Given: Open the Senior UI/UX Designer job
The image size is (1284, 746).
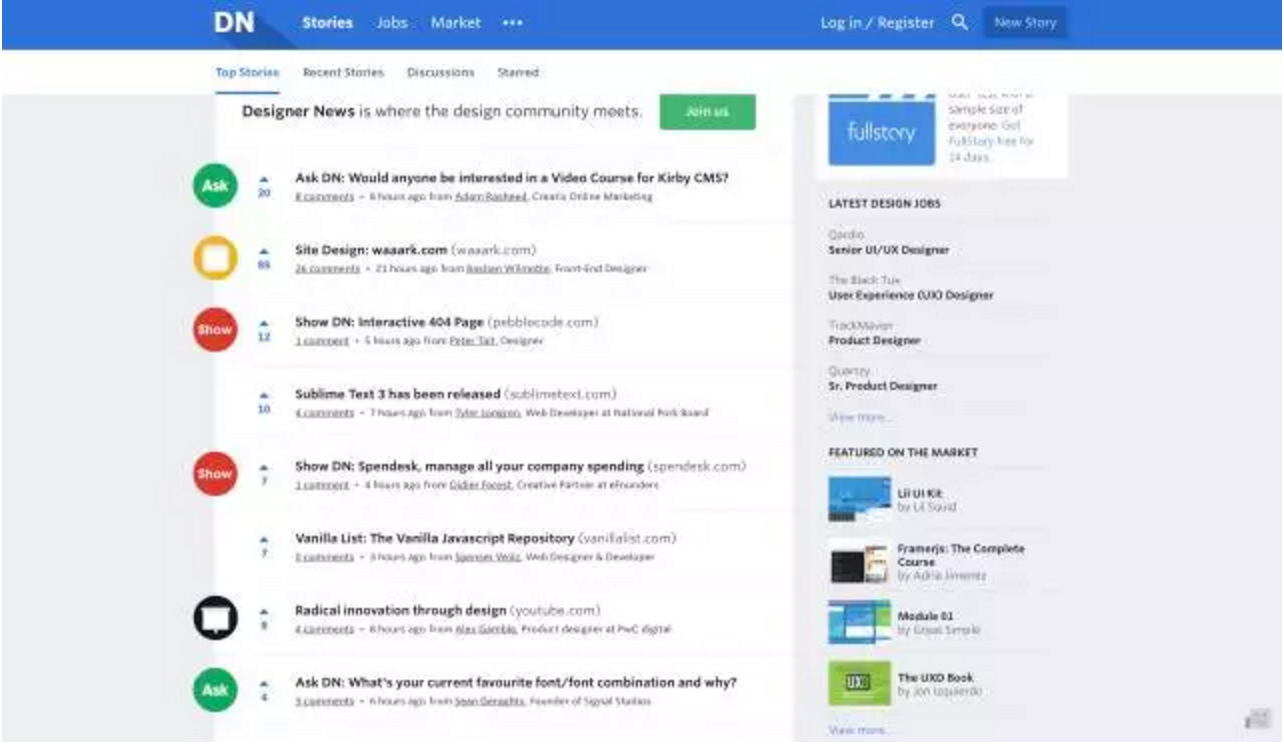Looking at the screenshot, I should click(x=889, y=250).
